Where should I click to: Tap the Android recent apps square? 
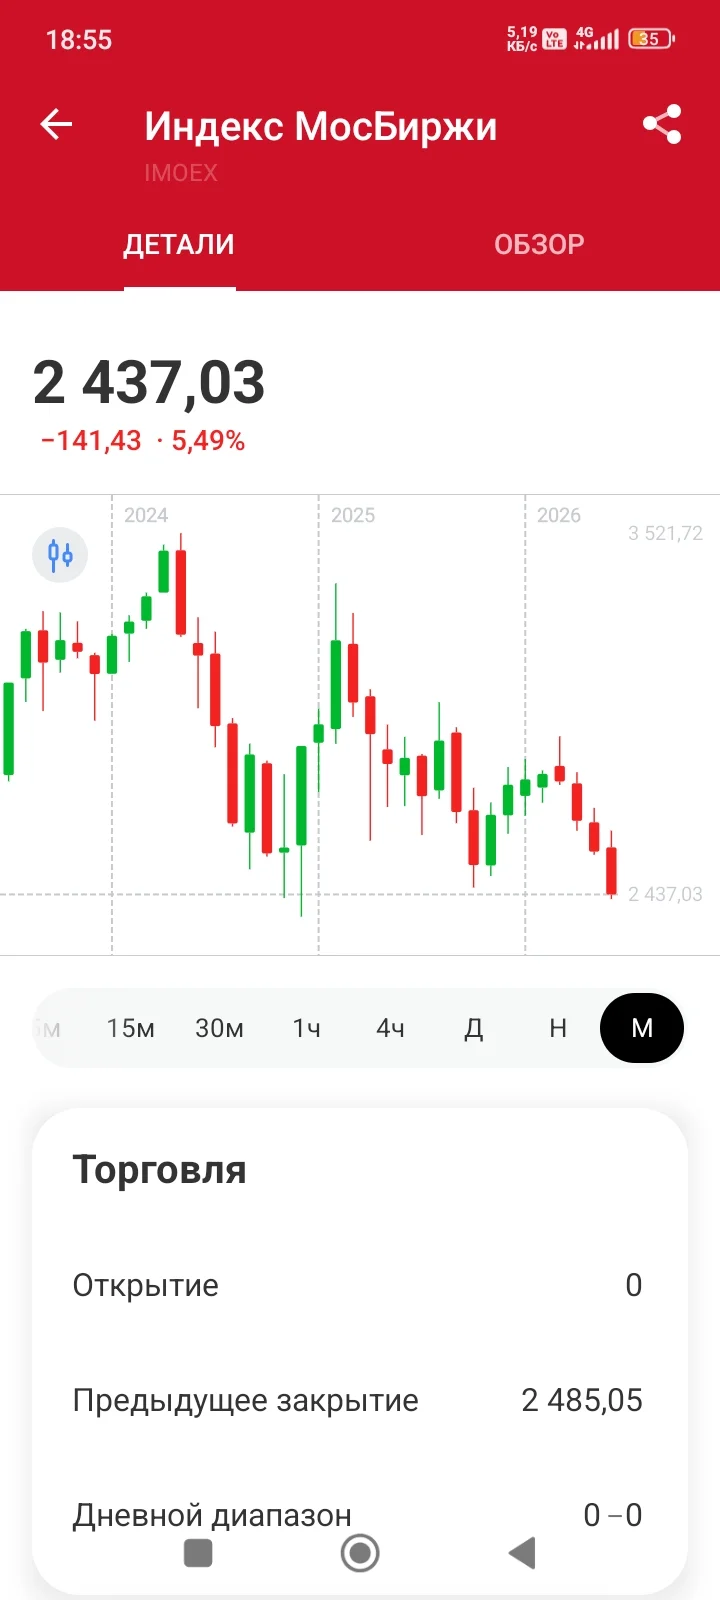pos(198,1553)
